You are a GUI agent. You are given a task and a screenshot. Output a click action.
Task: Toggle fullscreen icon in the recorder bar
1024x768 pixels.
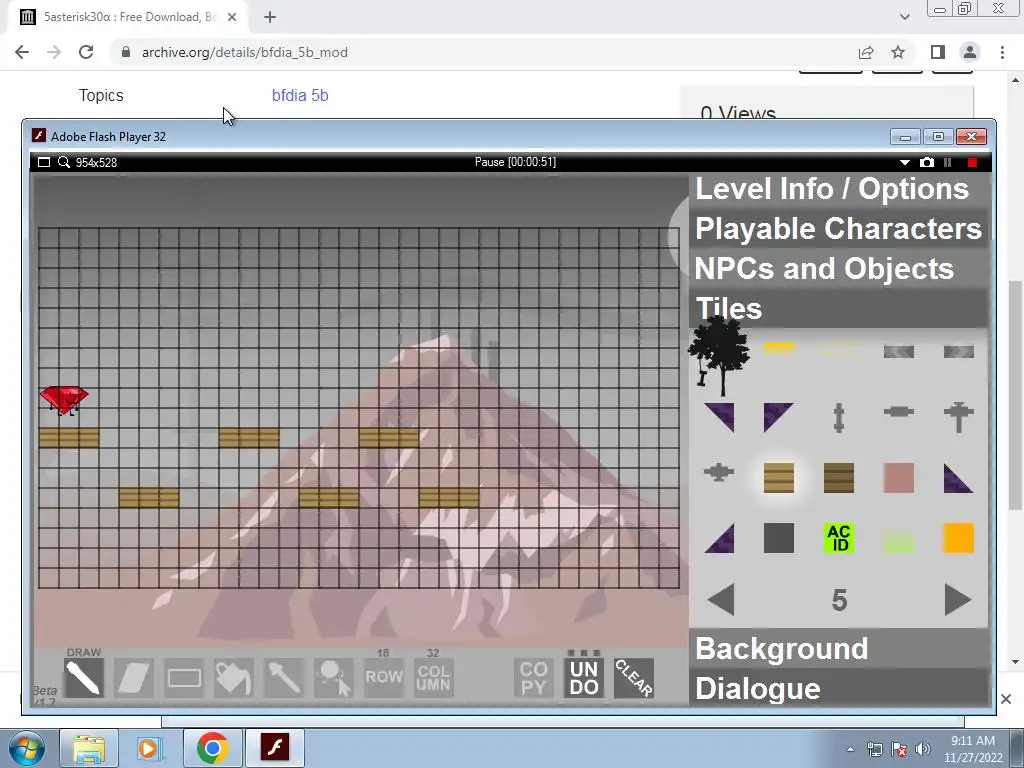coord(44,162)
